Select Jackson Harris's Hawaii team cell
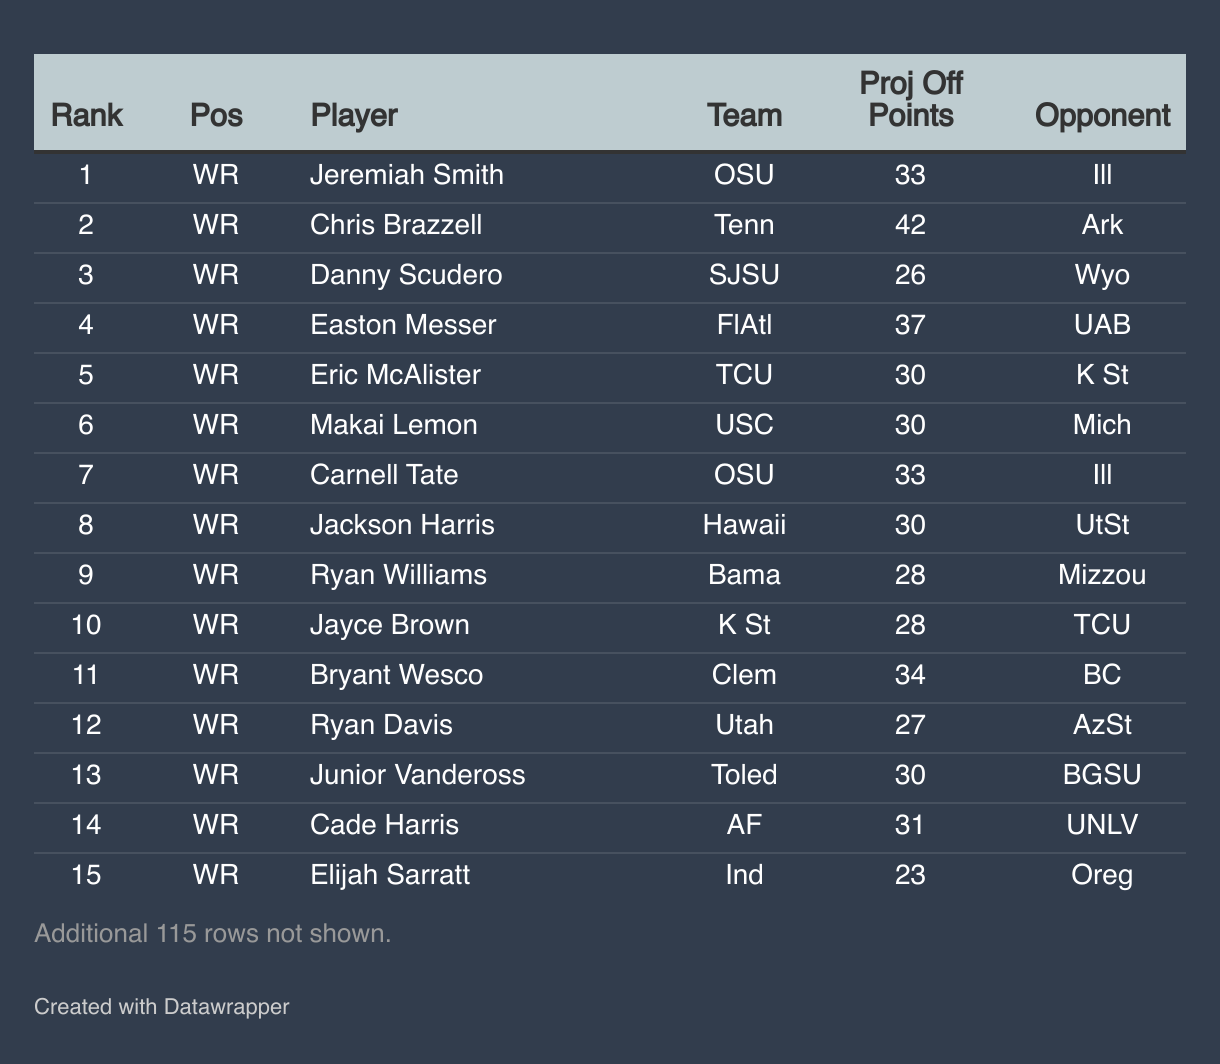1220x1064 pixels. pyautogui.click(x=744, y=525)
